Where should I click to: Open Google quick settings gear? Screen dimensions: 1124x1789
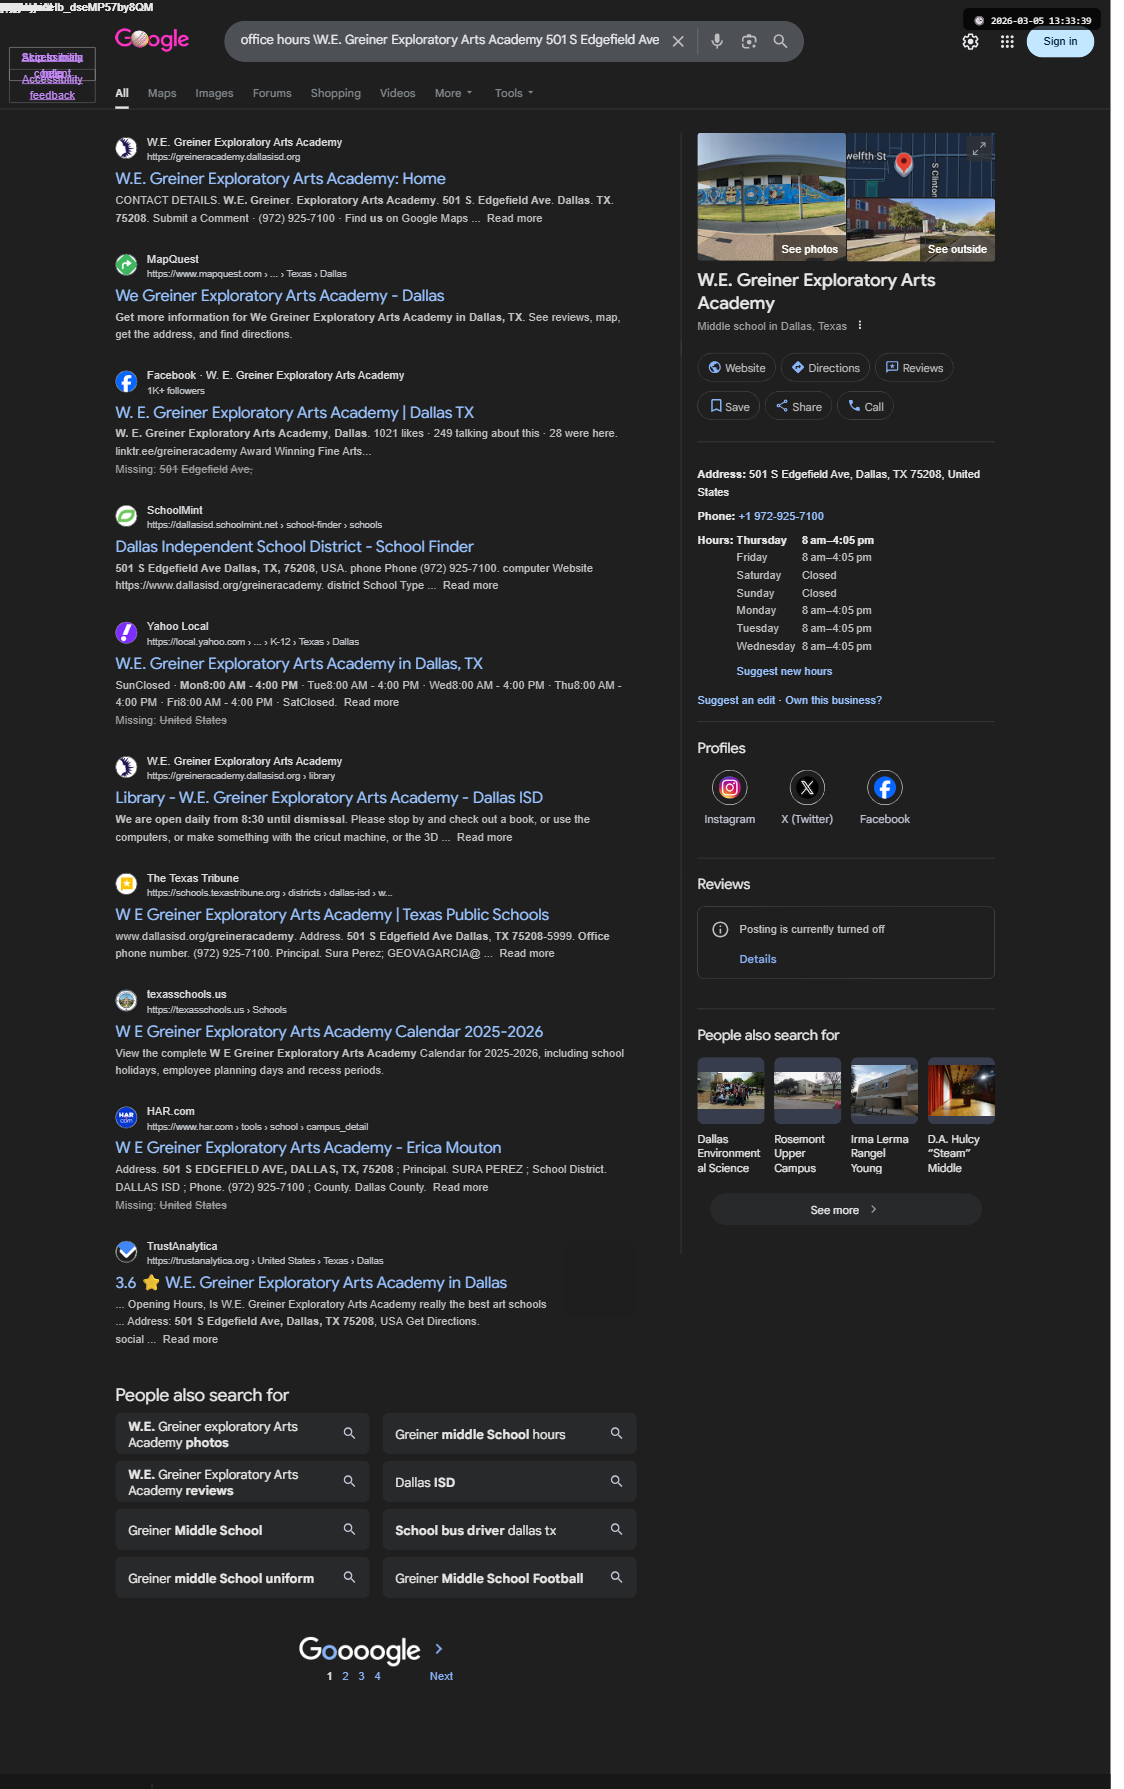click(970, 42)
